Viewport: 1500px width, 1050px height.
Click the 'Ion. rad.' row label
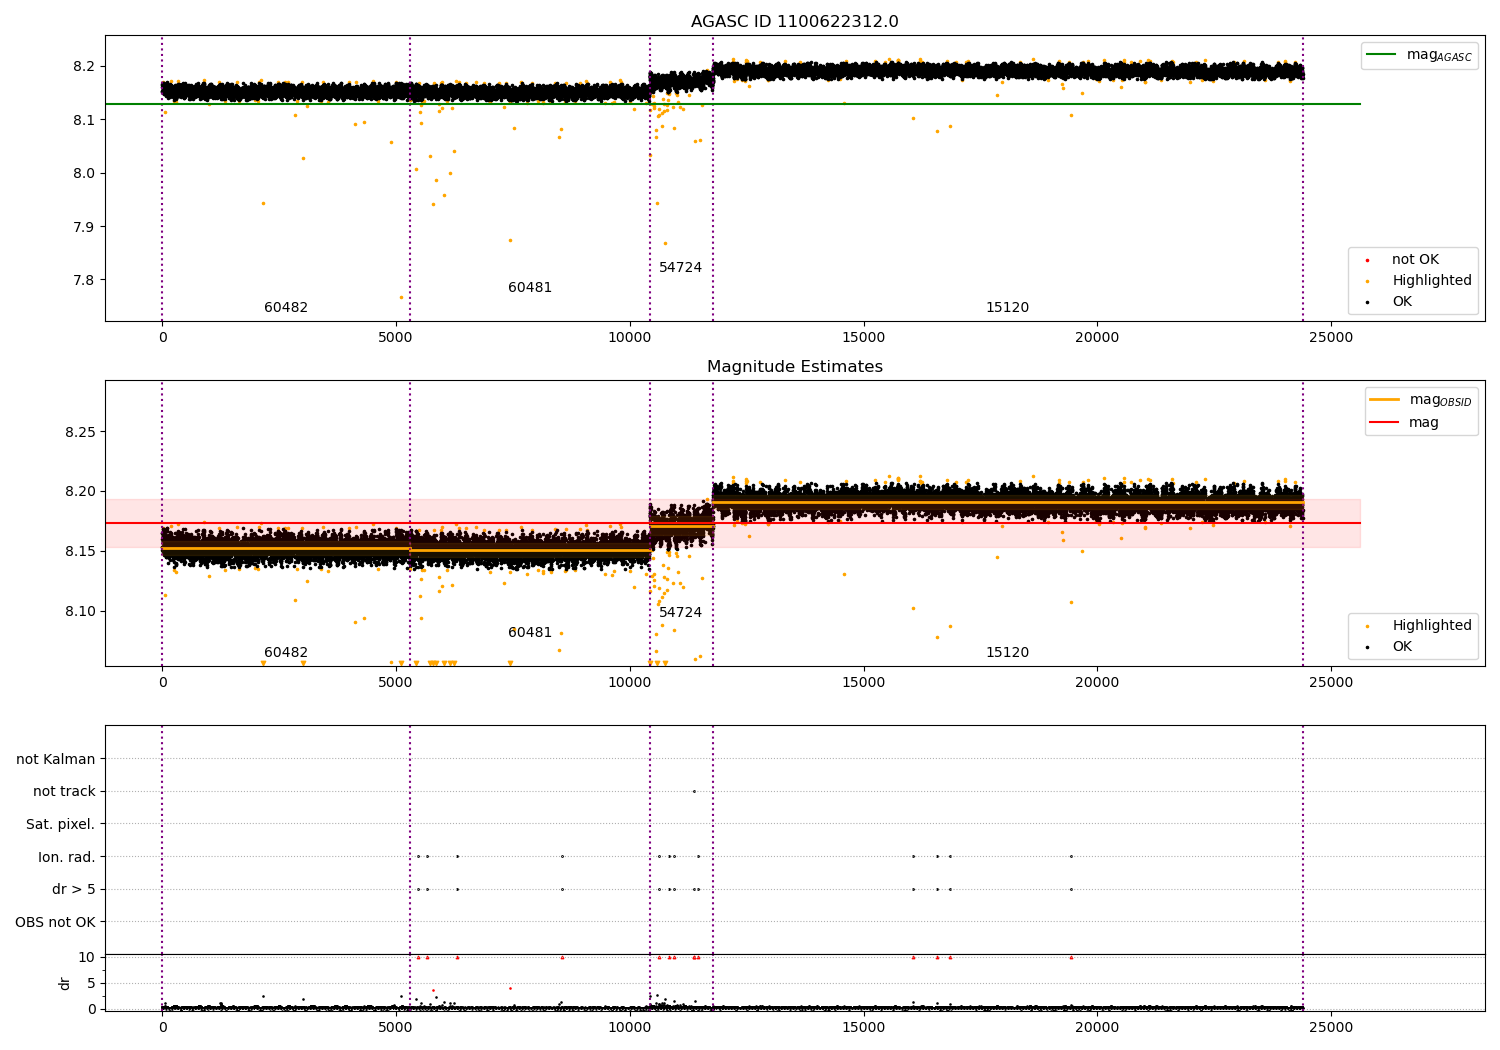click(67, 857)
